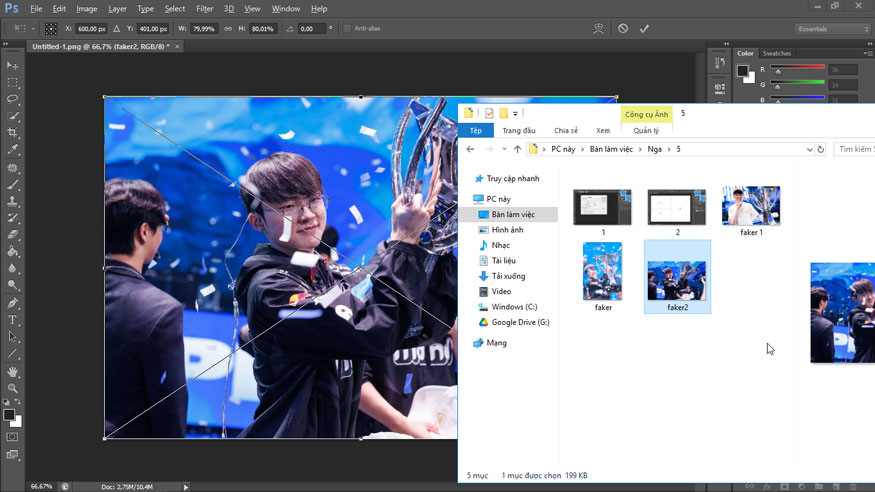
Task: Select the Hand tool
Action: pos(13,372)
